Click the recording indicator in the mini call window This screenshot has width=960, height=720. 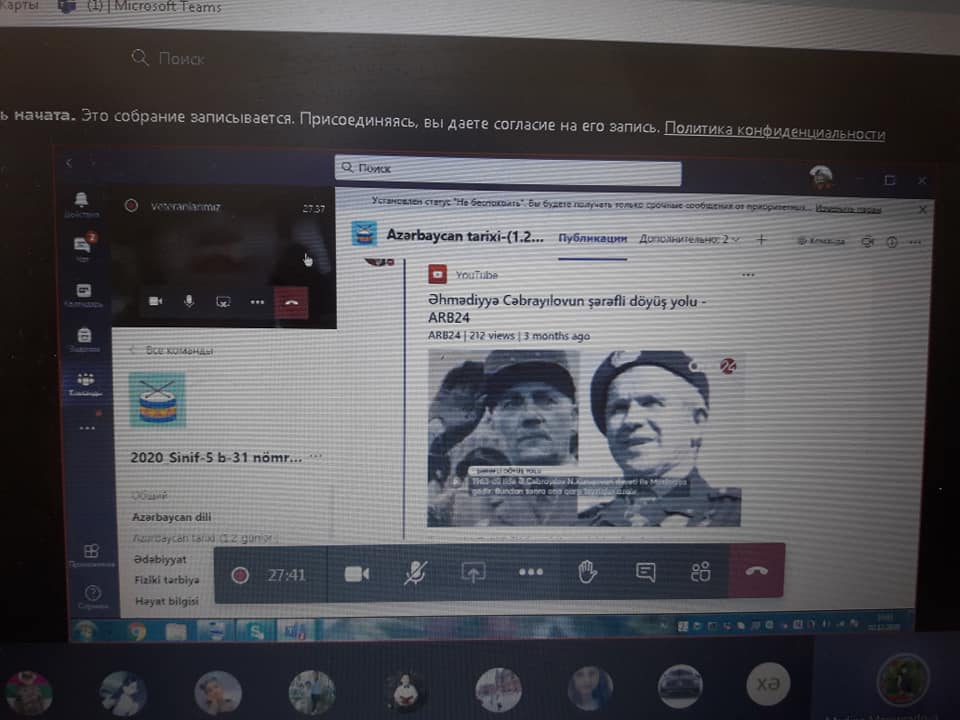click(131, 206)
